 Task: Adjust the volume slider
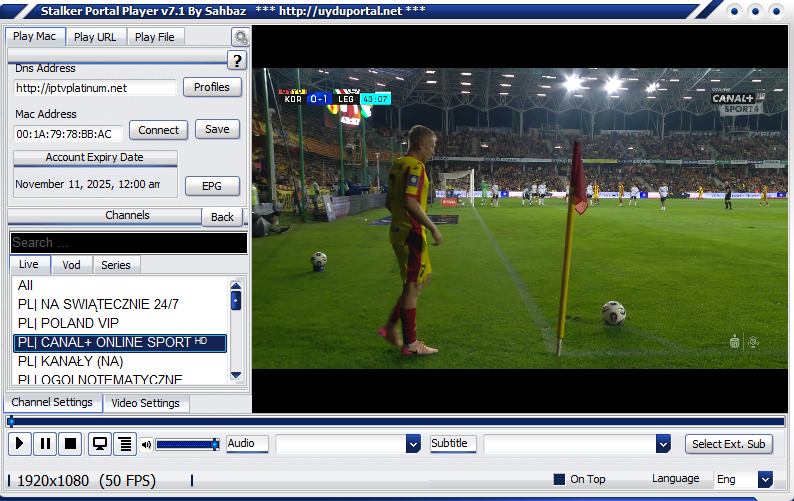187,444
